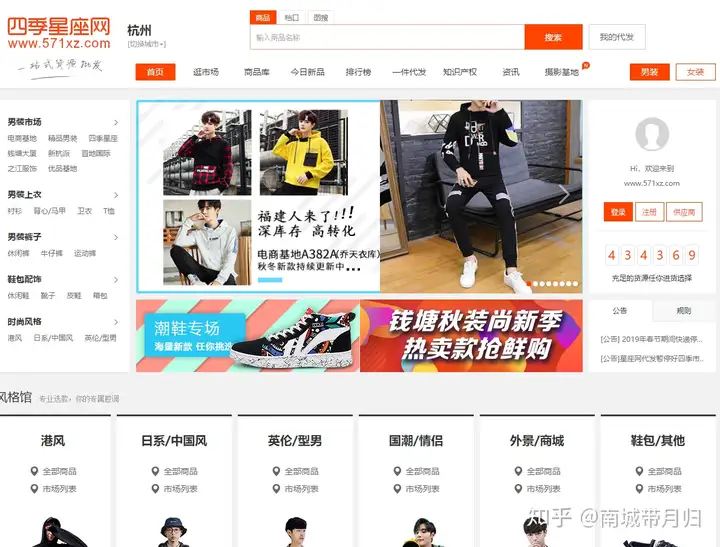Click the N badge beside 摄影基地

[x=585, y=65]
